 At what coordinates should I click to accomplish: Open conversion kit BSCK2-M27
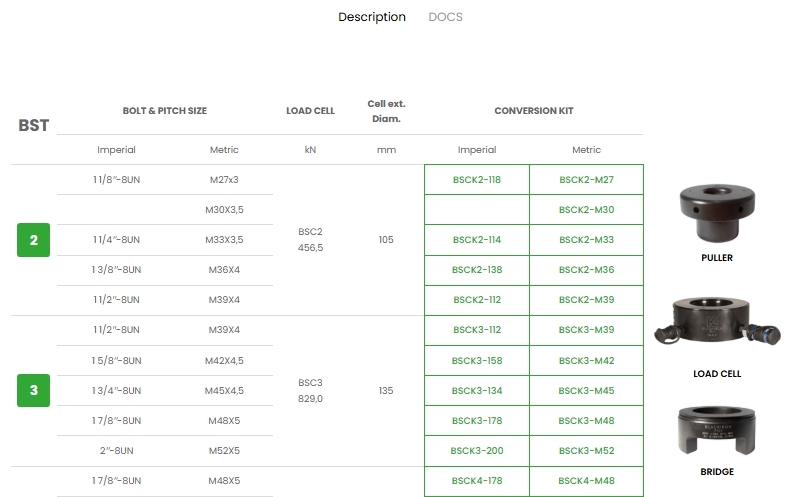point(586,180)
